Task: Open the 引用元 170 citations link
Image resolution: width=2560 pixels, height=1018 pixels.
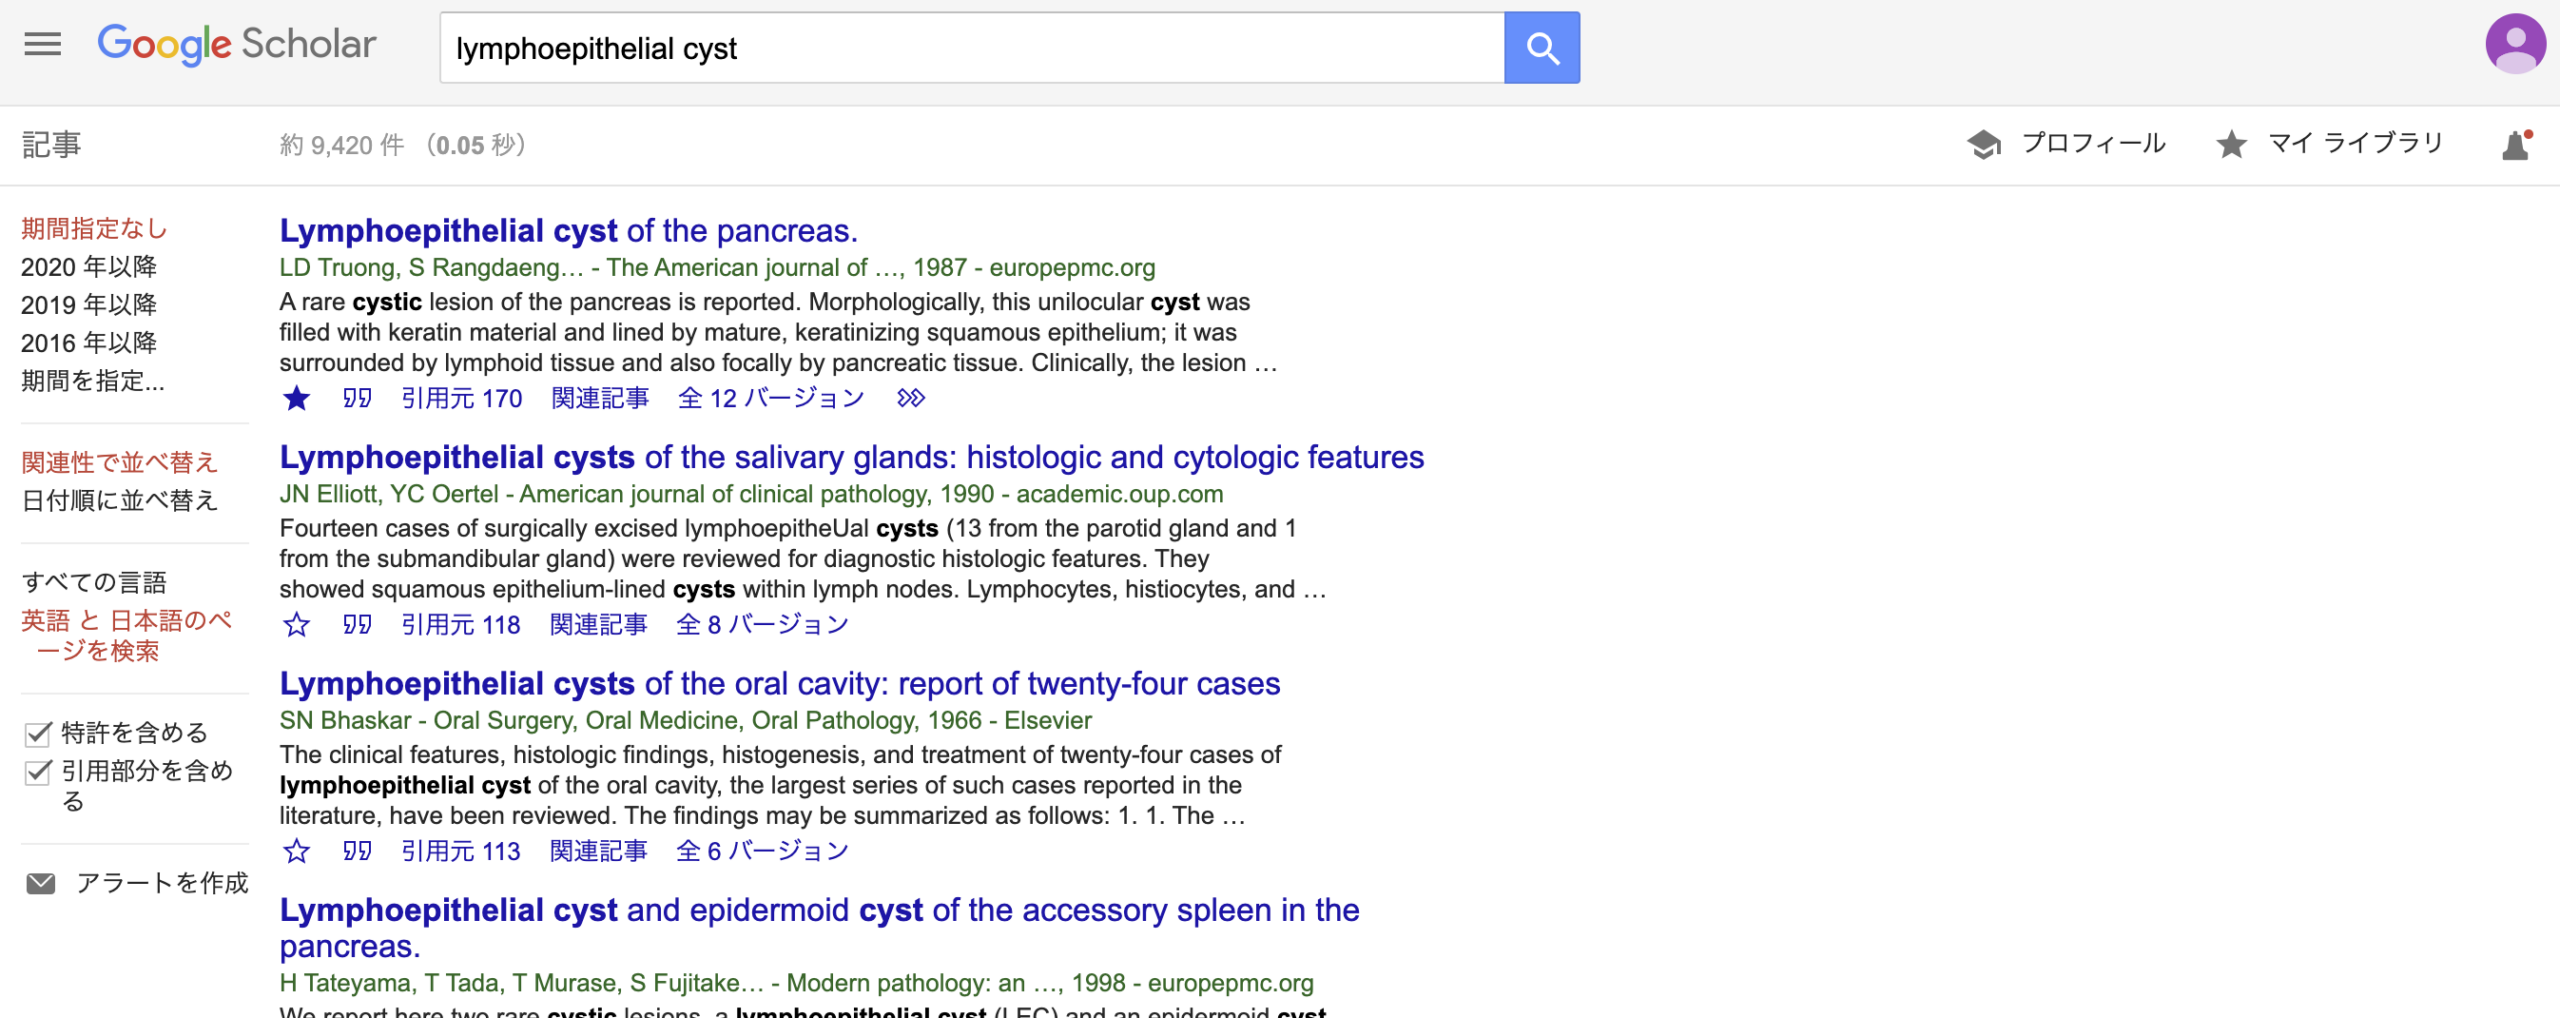Action: [x=461, y=399]
